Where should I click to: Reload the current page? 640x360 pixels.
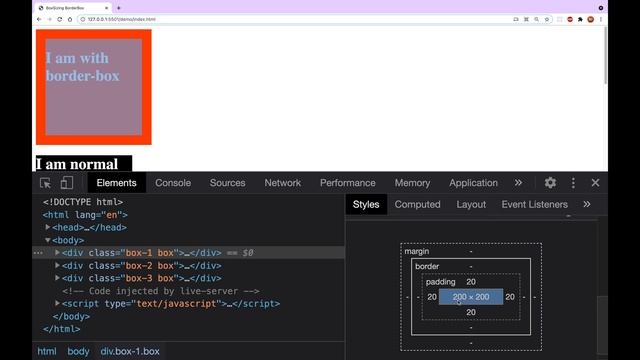coord(60,19)
